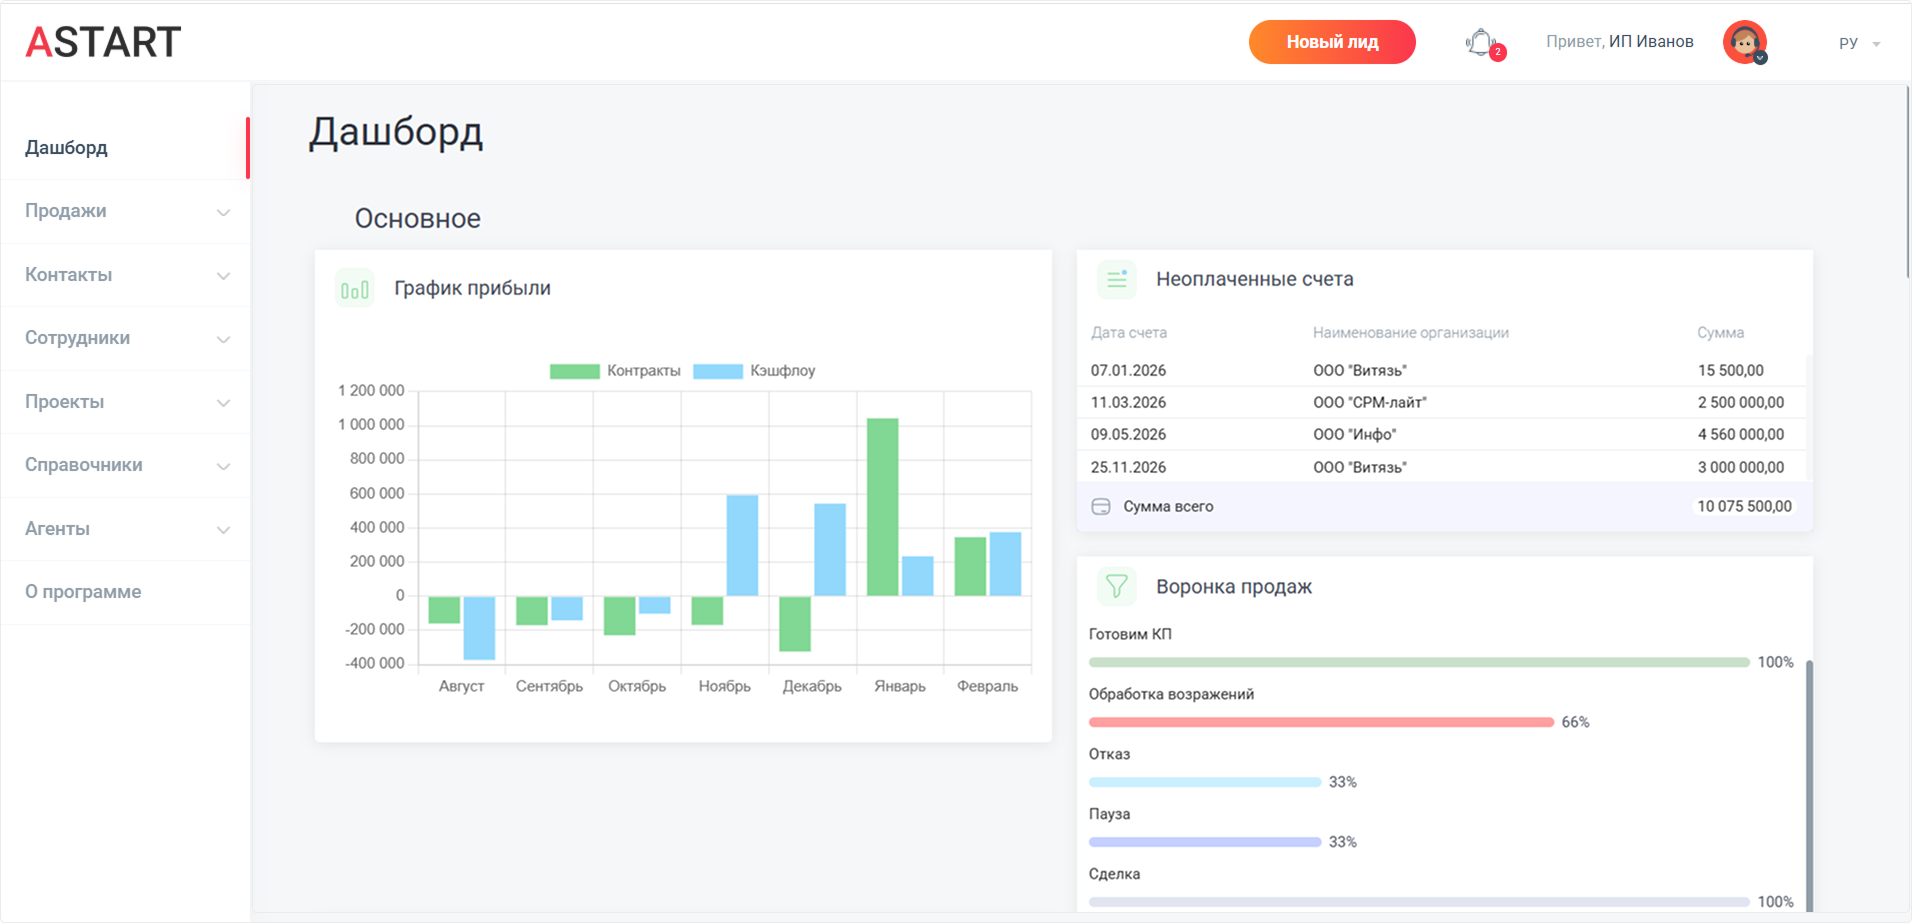Click the sales funnel filter icon

(x=1116, y=587)
